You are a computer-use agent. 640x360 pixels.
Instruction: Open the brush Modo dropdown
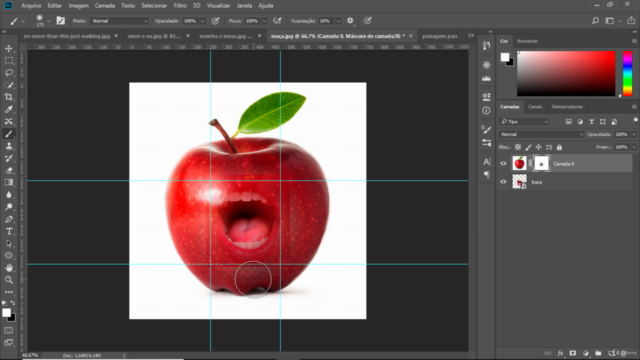click(120, 21)
